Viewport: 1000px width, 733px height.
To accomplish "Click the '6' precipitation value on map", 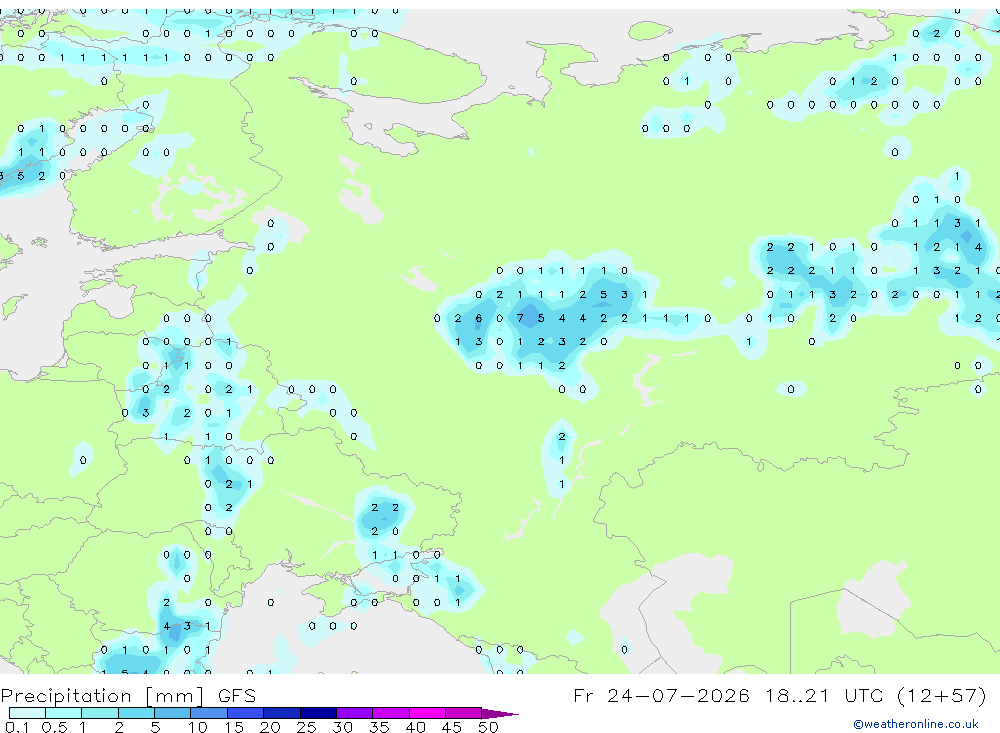I will [478, 318].
